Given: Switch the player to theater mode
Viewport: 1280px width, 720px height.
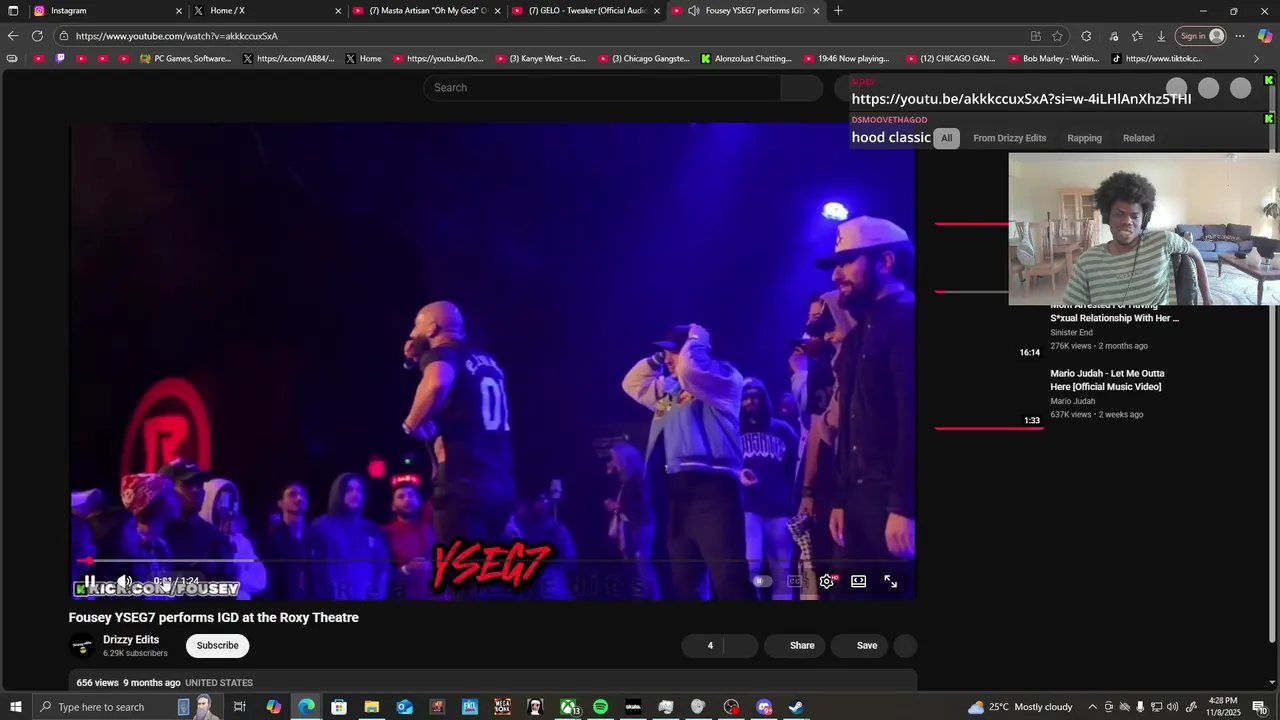Looking at the screenshot, I should tap(858, 581).
